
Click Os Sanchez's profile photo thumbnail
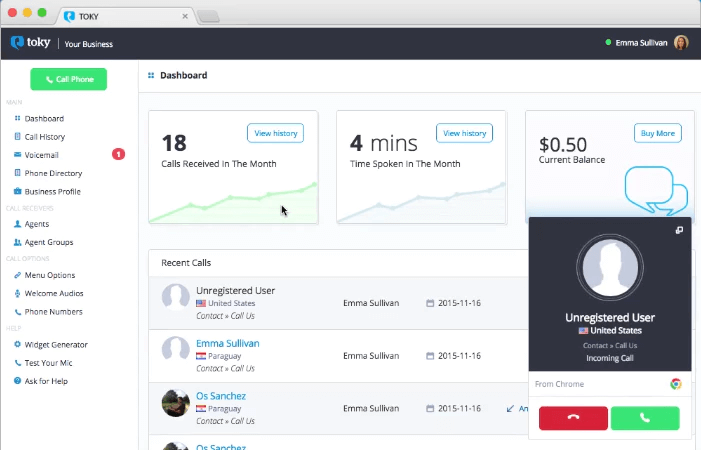tap(176, 403)
